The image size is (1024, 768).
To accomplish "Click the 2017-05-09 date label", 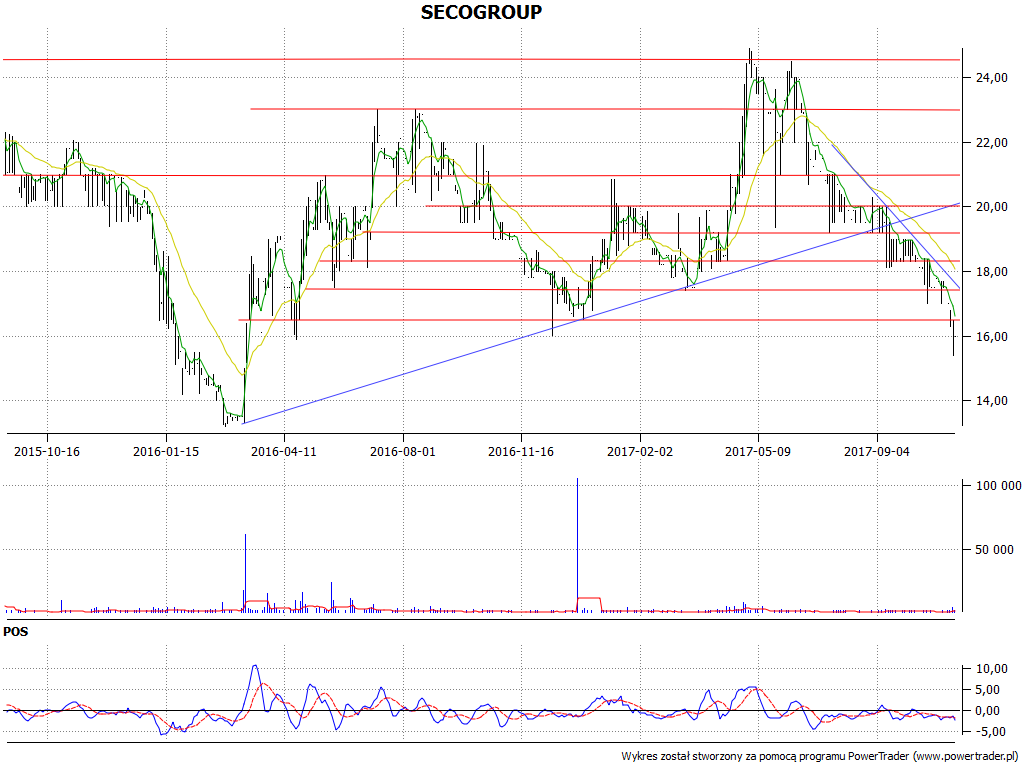I will click(758, 451).
